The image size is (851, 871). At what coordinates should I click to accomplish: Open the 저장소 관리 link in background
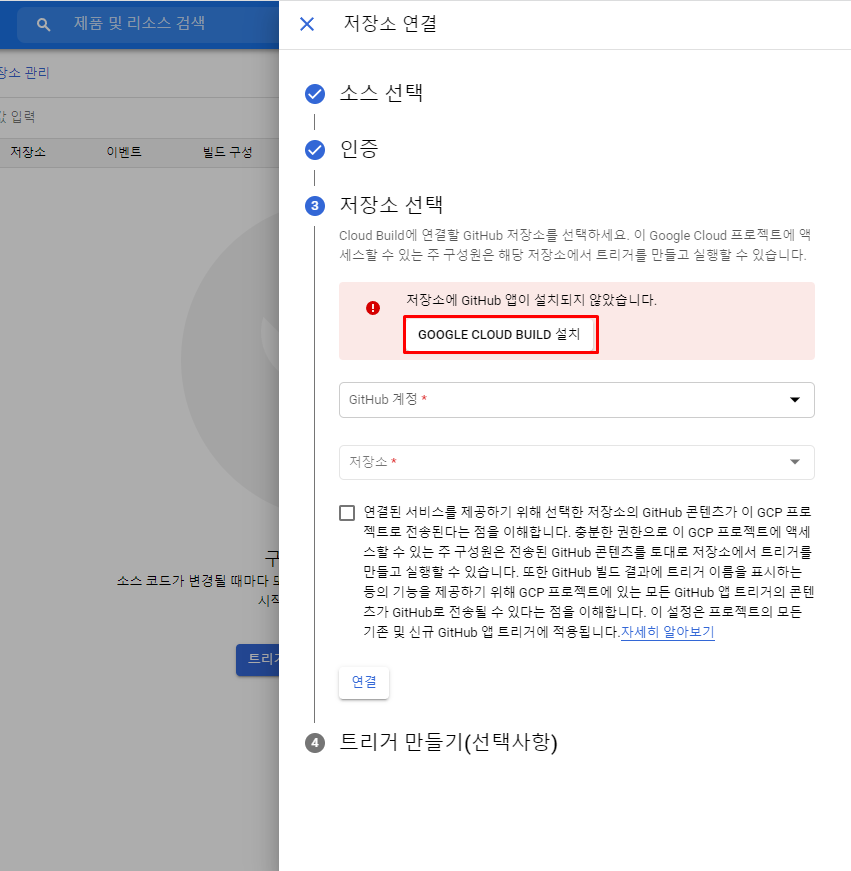(24, 73)
